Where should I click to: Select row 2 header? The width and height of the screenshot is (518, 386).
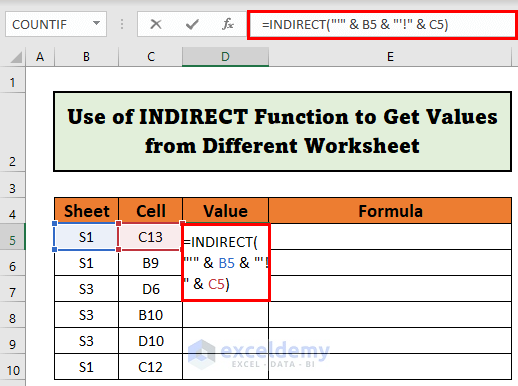13,132
